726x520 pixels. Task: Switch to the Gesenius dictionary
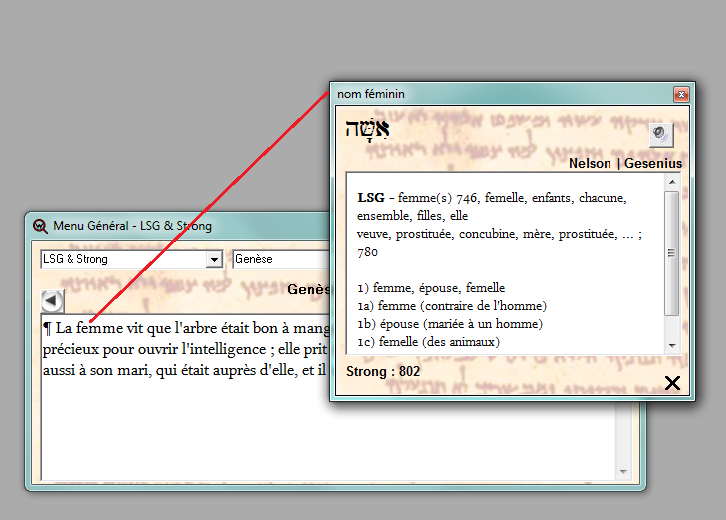tap(653, 163)
